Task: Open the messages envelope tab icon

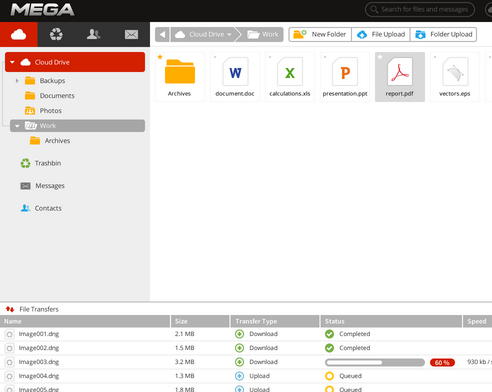Action: tap(131, 34)
